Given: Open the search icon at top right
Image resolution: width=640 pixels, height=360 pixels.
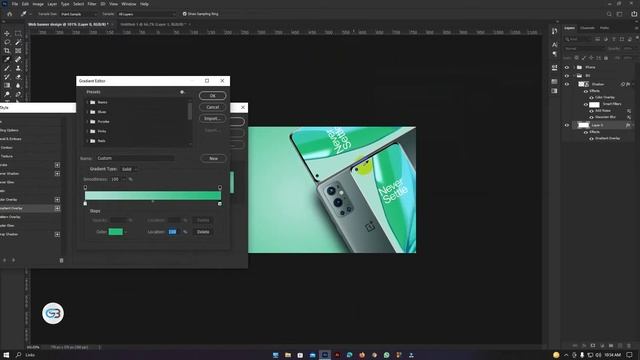Looking at the screenshot, I should (x=609, y=14).
